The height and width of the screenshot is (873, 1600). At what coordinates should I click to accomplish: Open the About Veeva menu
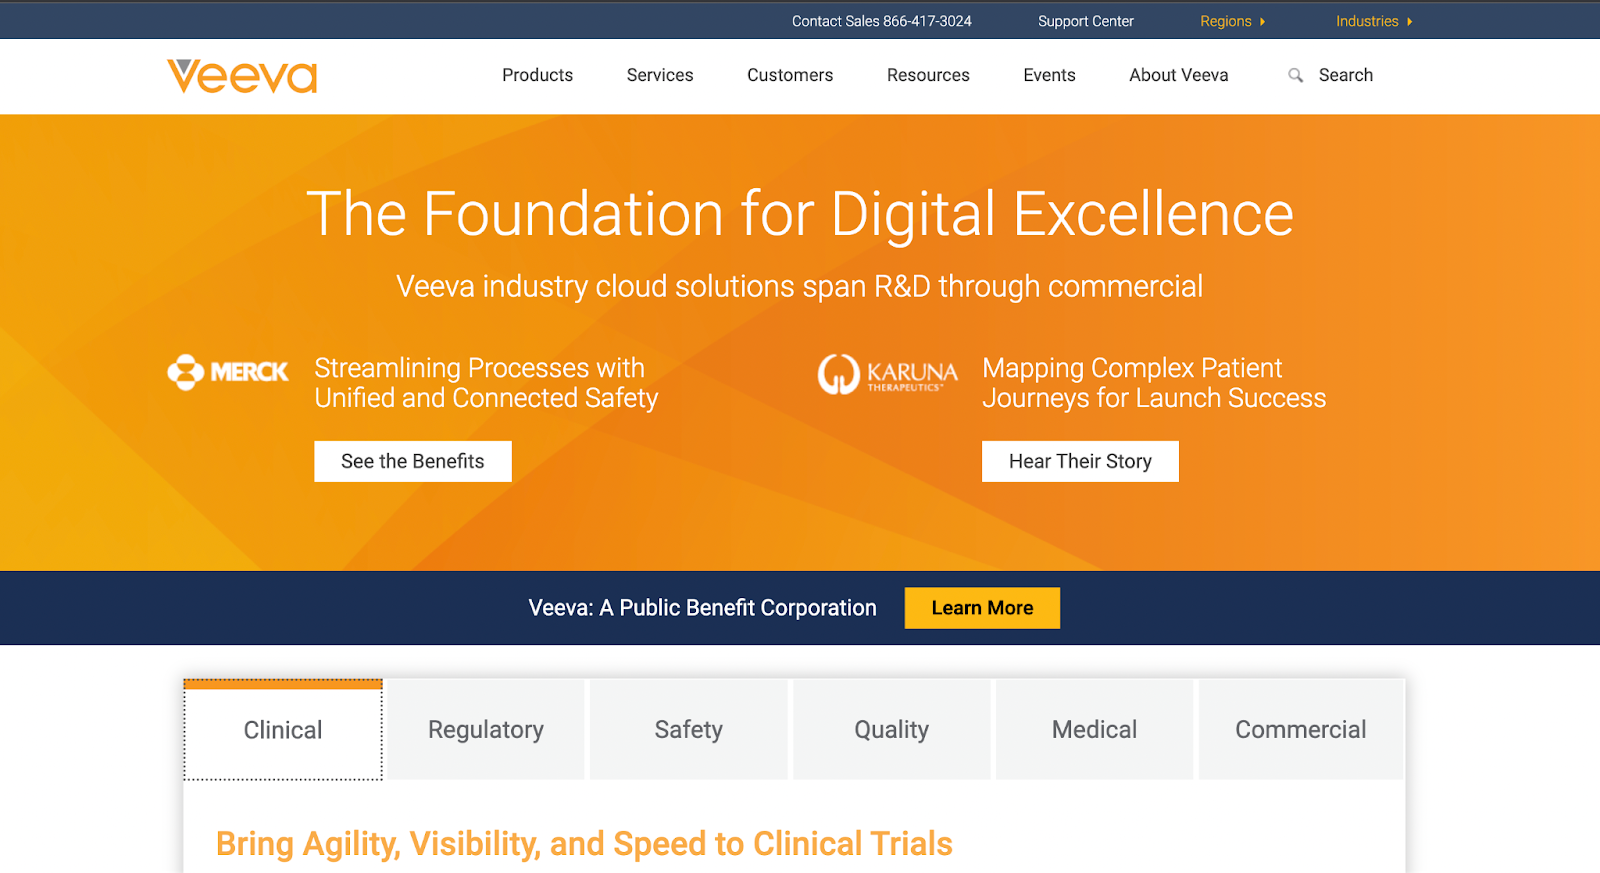[1178, 75]
